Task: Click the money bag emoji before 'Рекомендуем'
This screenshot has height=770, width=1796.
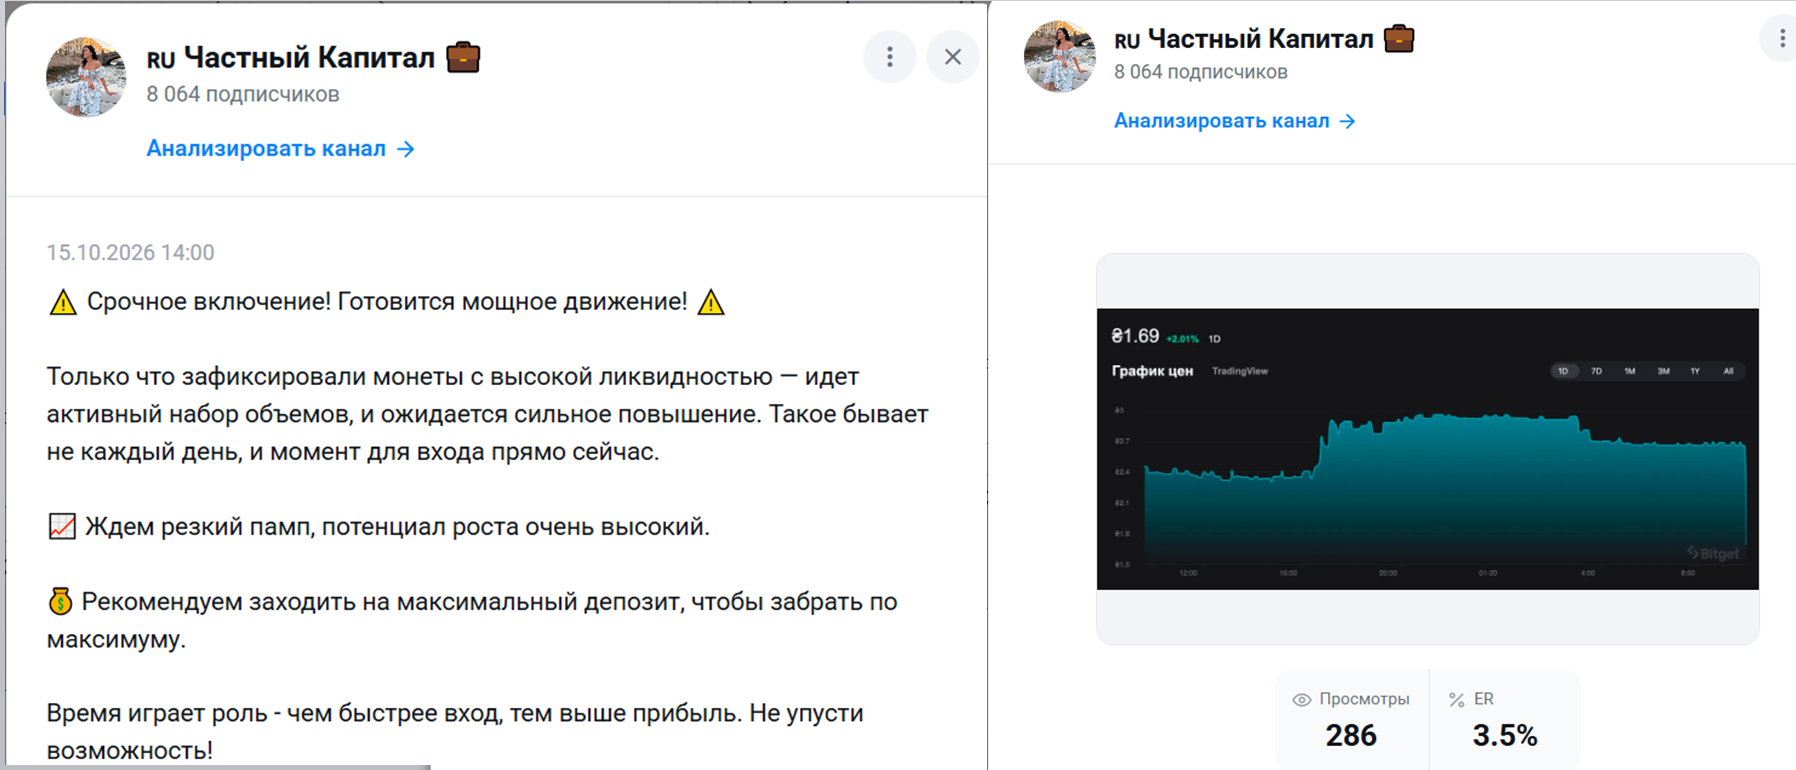Action: (60, 601)
